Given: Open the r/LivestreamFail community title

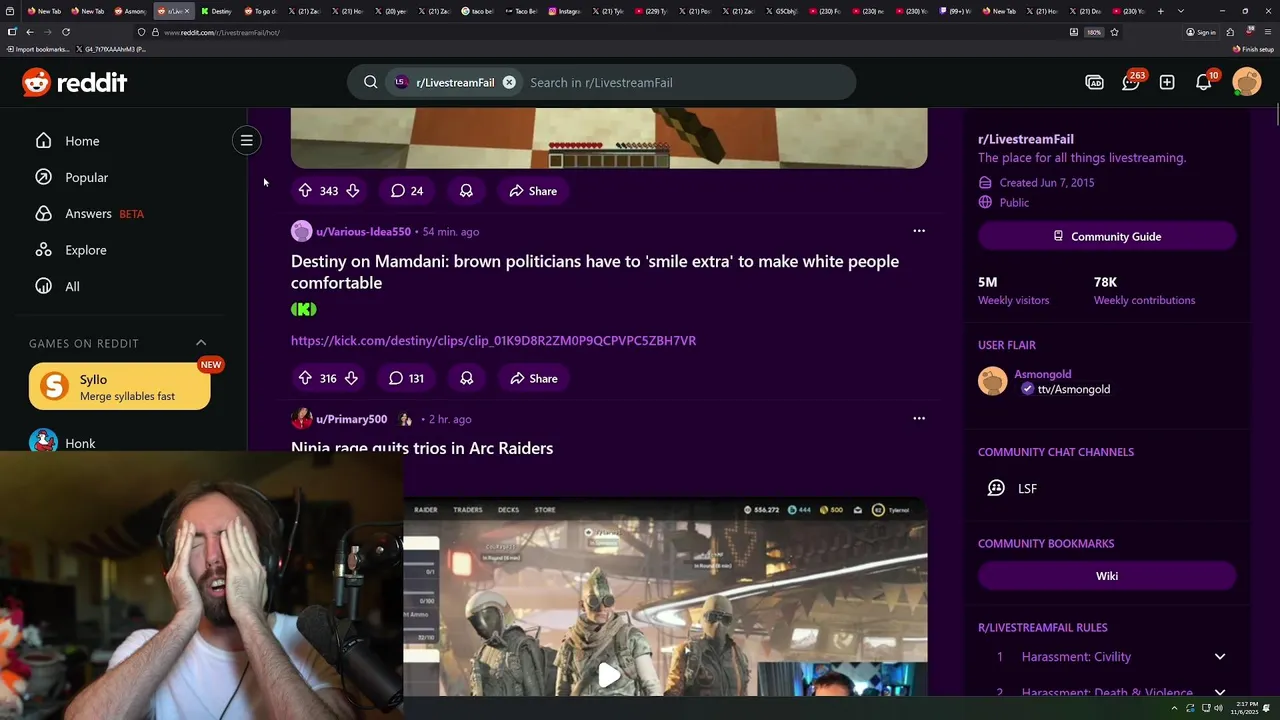Looking at the screenshot, I should pyautogui.click(x=1026, y=139).
